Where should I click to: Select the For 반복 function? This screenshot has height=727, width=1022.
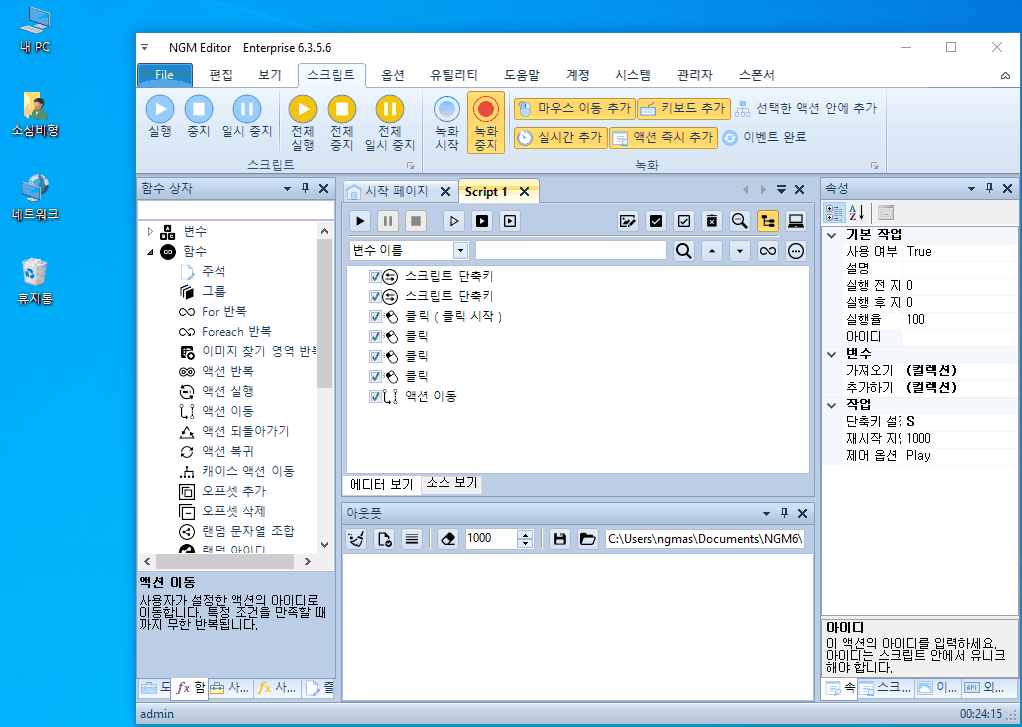tap(224, 312)
